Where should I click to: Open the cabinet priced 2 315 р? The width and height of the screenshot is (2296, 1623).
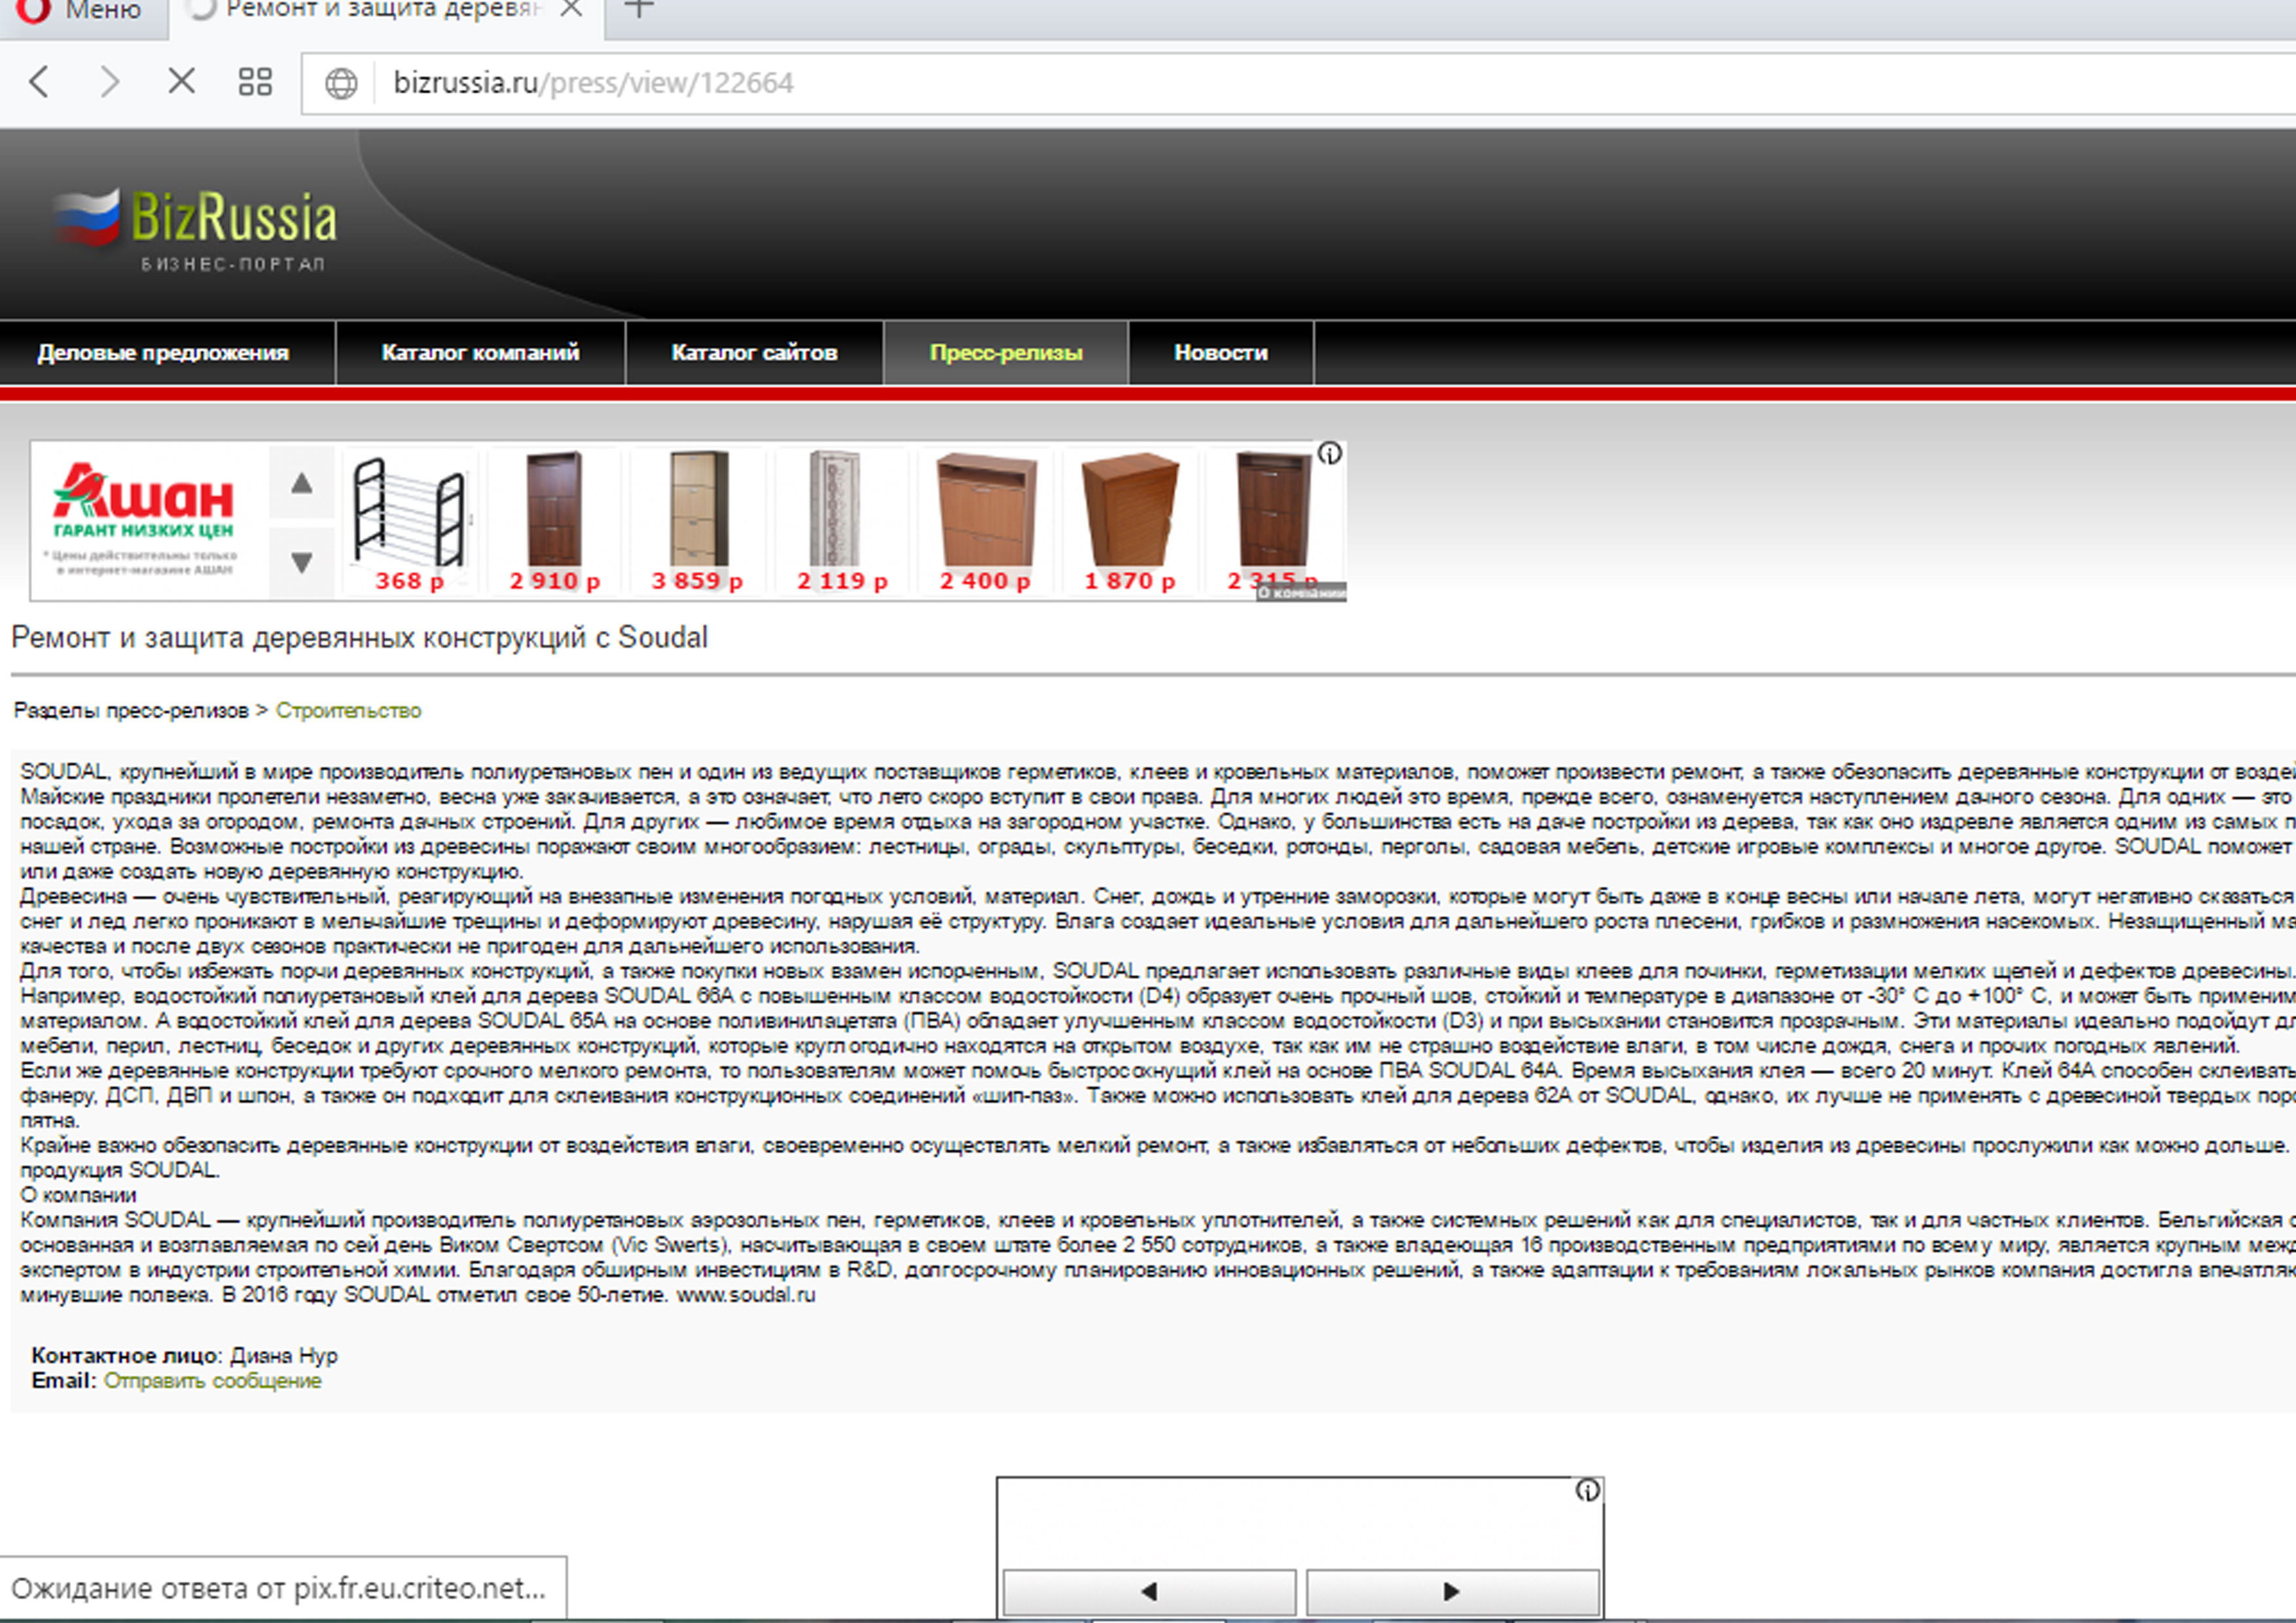[x=1272, y=523]
